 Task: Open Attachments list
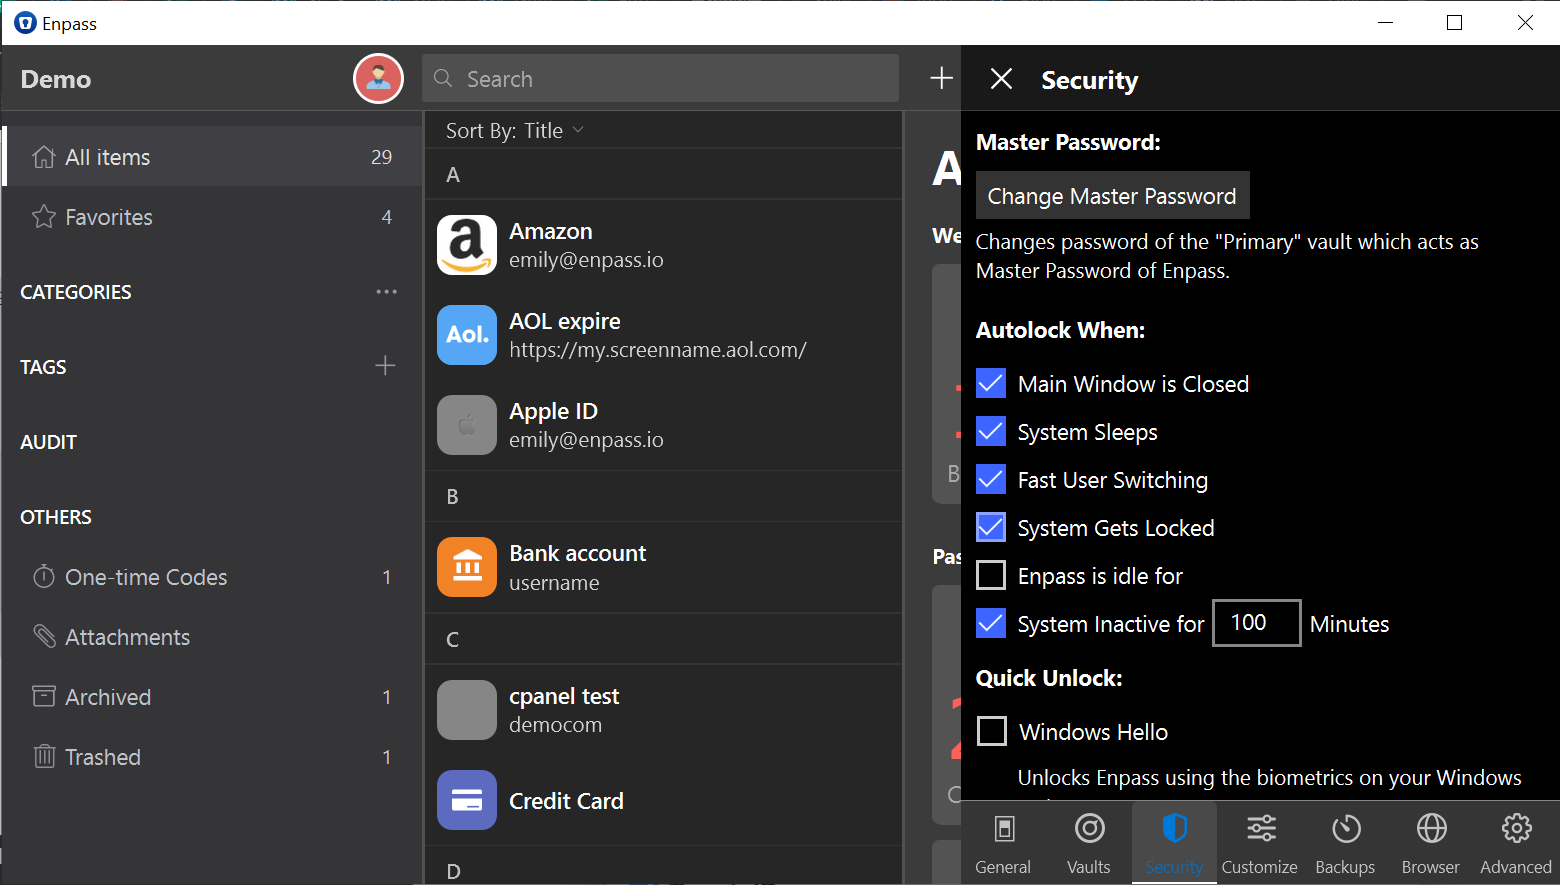point(212,637)
